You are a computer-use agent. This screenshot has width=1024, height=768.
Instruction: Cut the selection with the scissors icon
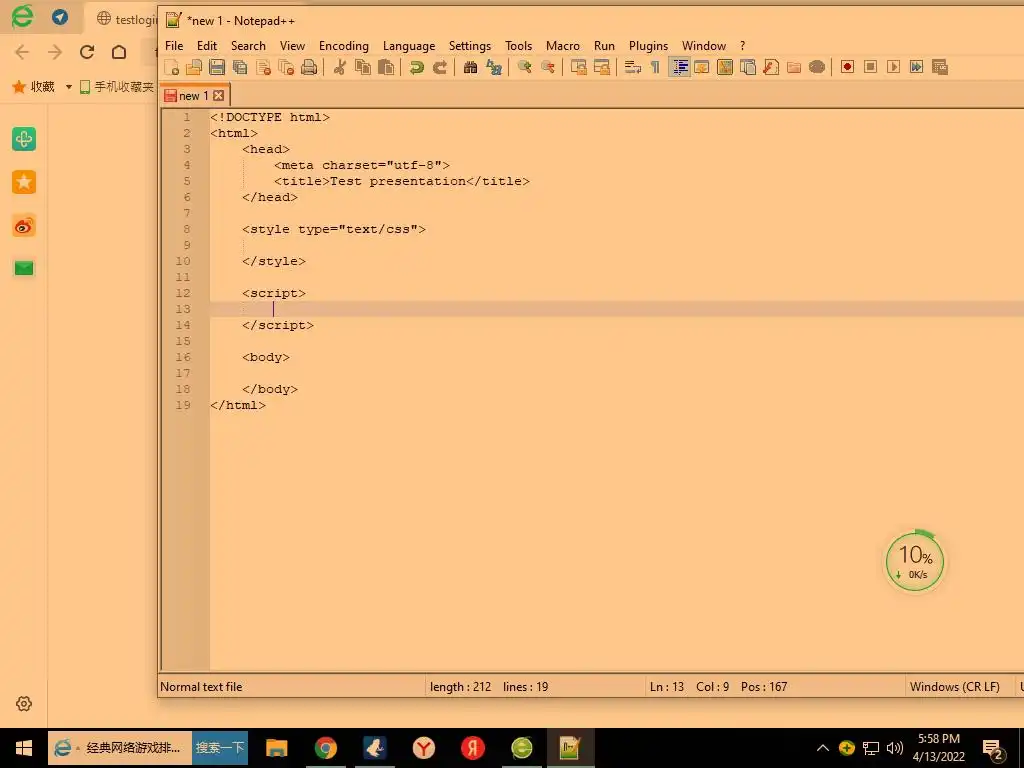[340, 67]
